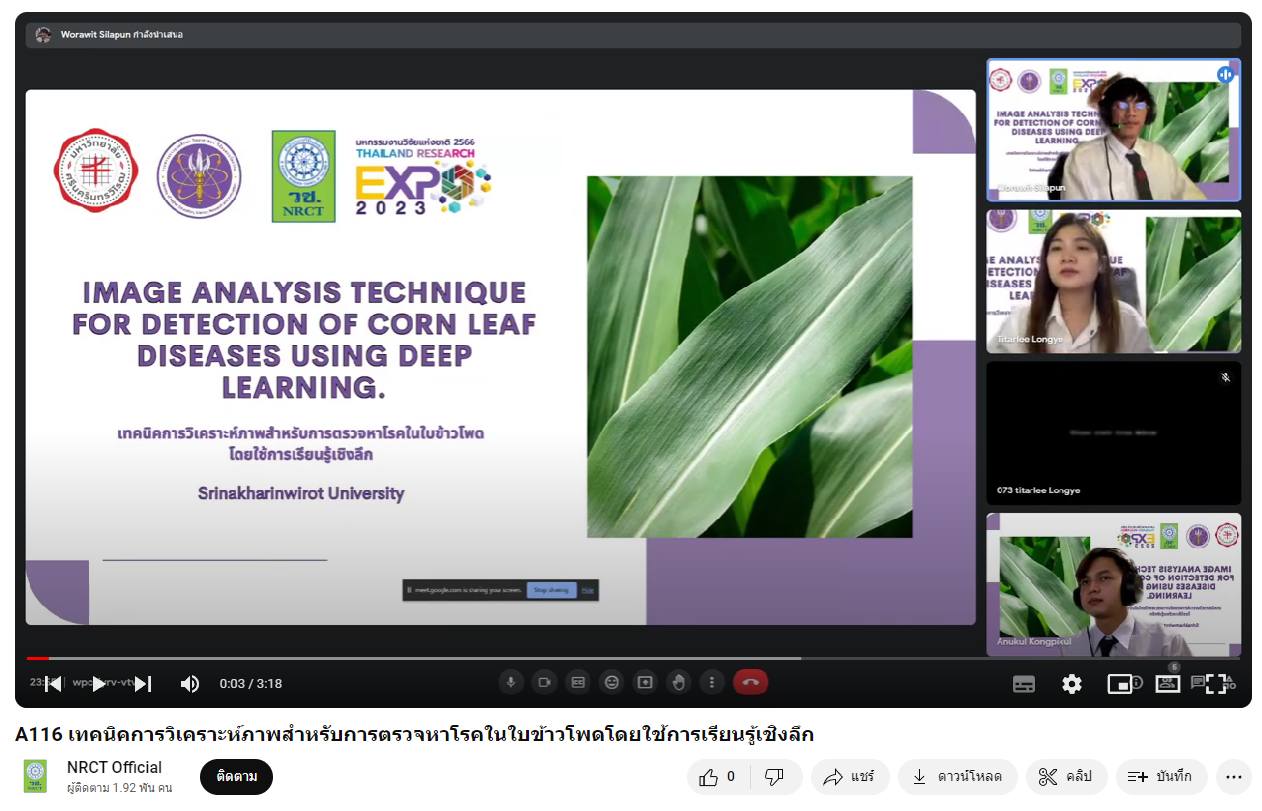Switch to miniplayer mode
The height and width of the screenshot is (811, 1262).
click(1120, 684)
